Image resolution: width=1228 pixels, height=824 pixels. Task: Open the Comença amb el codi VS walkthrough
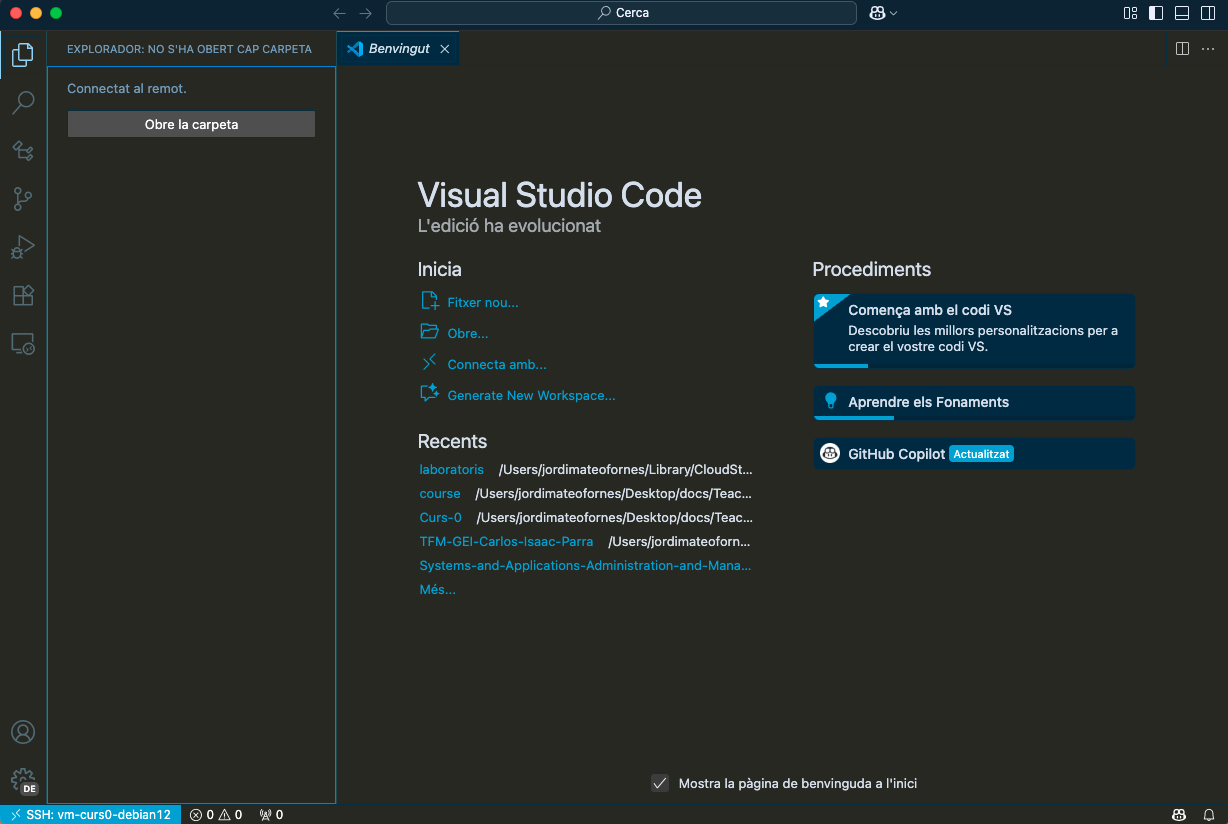(974, 331)
